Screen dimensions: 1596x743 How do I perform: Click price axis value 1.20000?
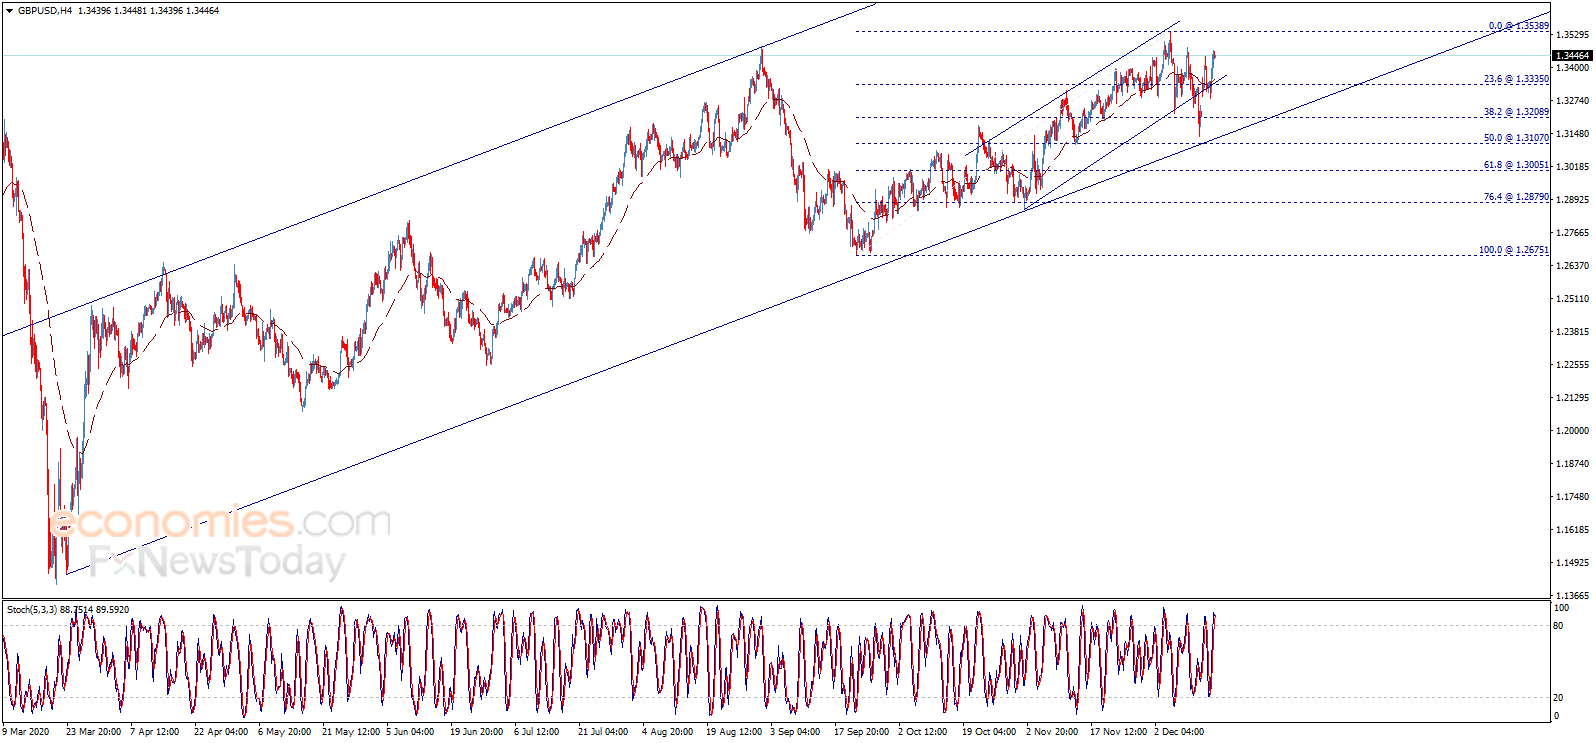[1571, 431]
